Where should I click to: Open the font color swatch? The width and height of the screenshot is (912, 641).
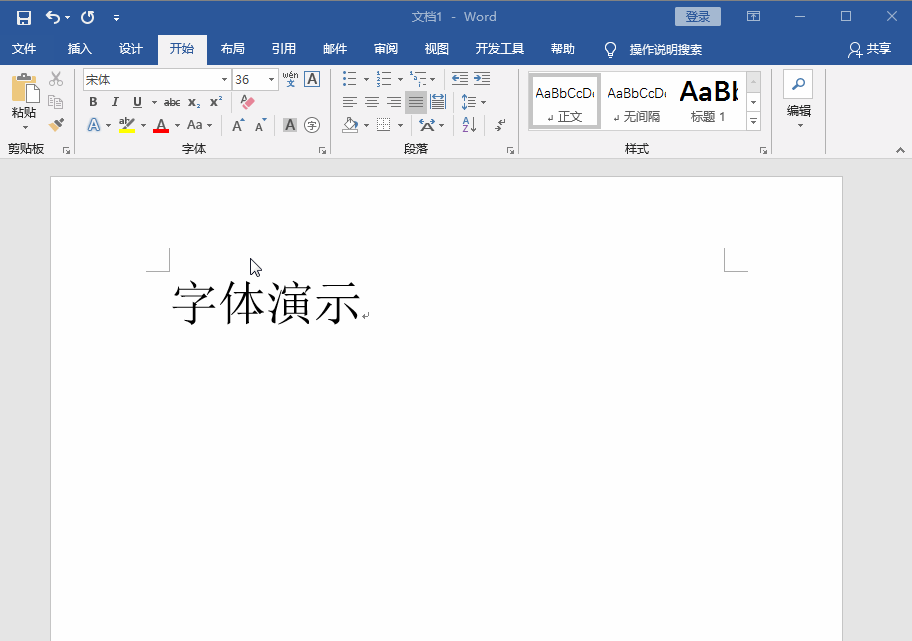tap(160, 124)
